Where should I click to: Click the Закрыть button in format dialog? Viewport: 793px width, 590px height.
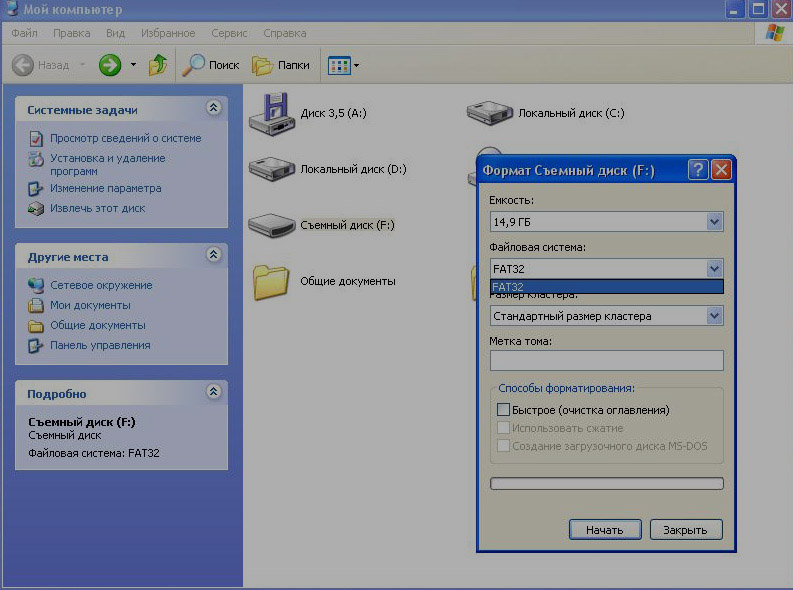[685, 530]
